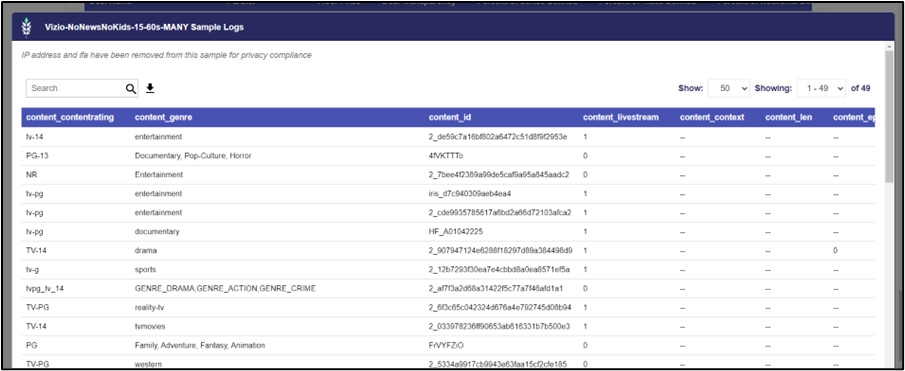This screenshot has width=905, height=371.
Task: Click the content_context column header
Action: coord(712,118)
